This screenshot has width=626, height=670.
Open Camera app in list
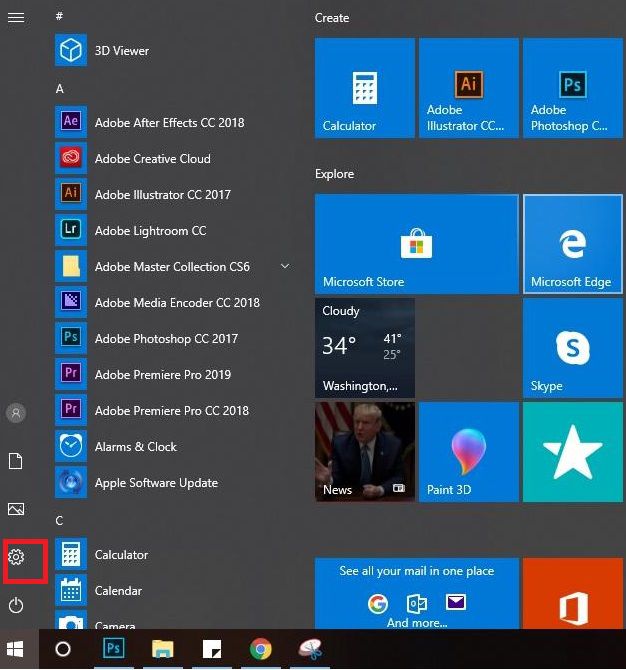coord(175,620)
